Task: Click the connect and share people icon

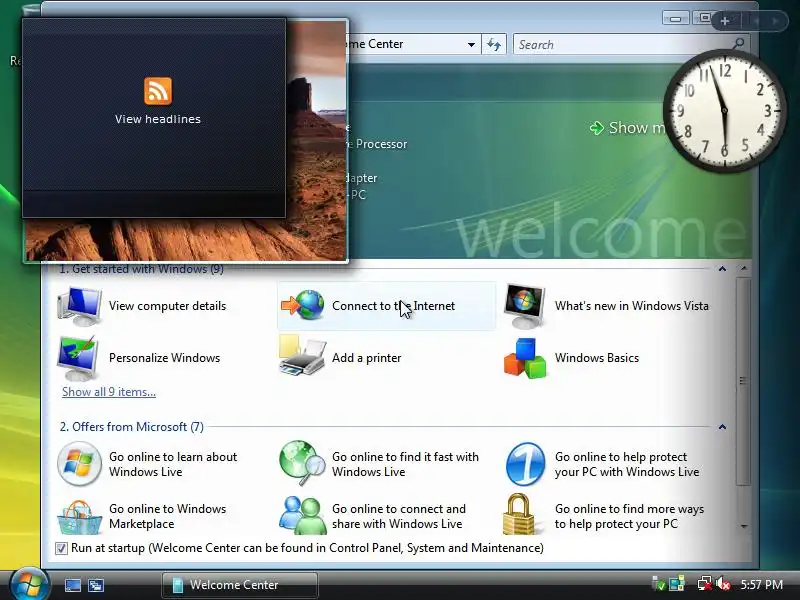Action: 303,515
